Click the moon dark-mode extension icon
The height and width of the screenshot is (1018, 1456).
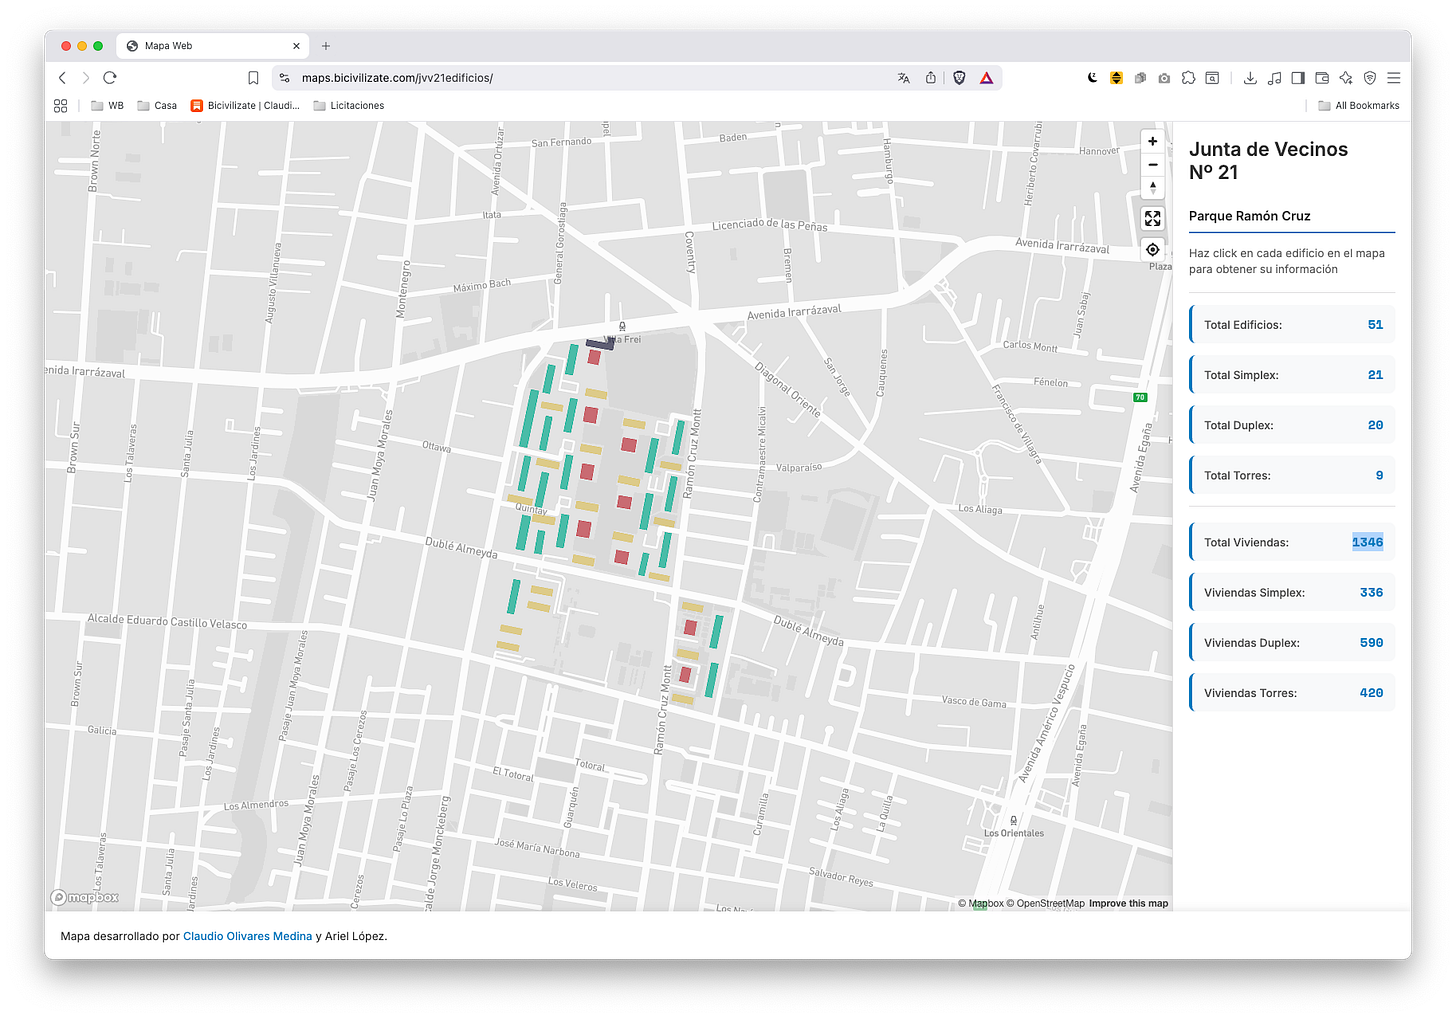click(x=1093, y=78)
